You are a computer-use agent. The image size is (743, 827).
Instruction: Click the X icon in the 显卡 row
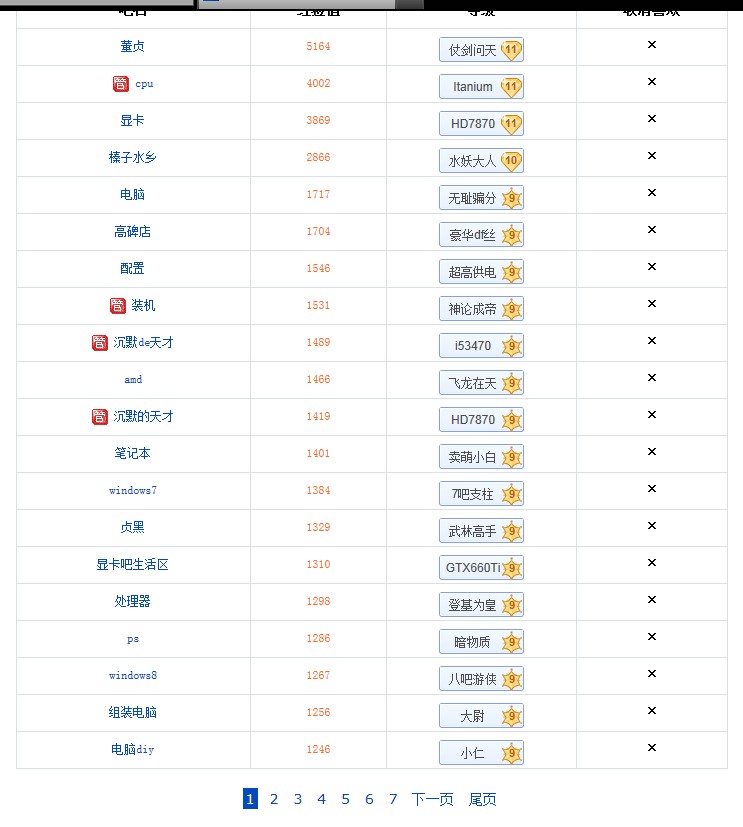tap(652, 119)
